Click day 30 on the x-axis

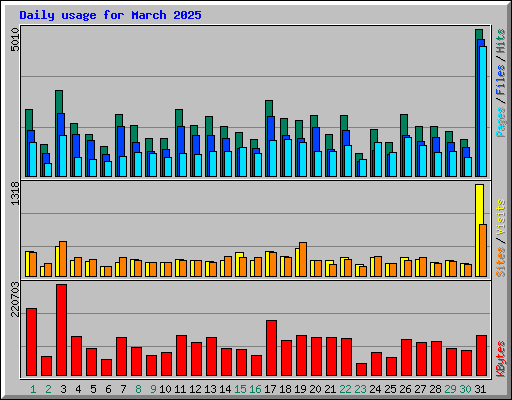[465, 389]
